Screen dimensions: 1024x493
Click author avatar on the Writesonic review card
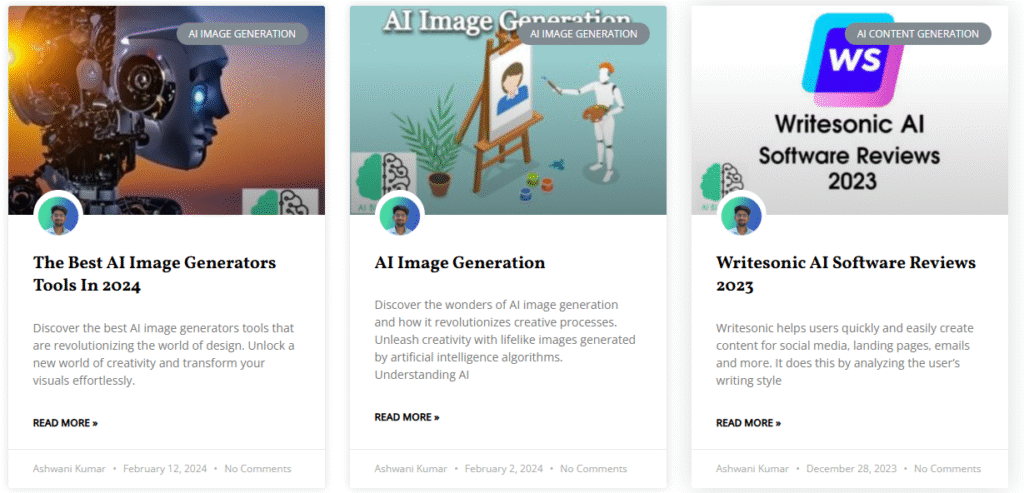click(x=741, y=214)
